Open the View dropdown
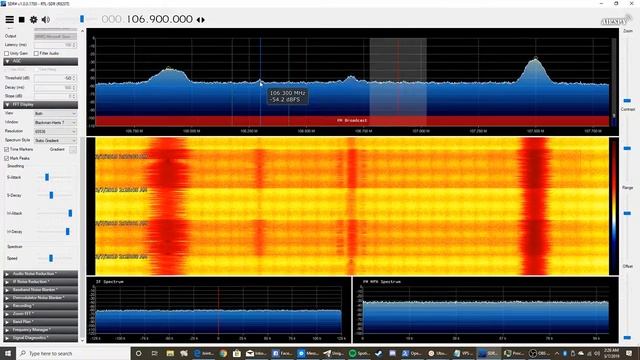640x360 pixels. coord(56,113)
